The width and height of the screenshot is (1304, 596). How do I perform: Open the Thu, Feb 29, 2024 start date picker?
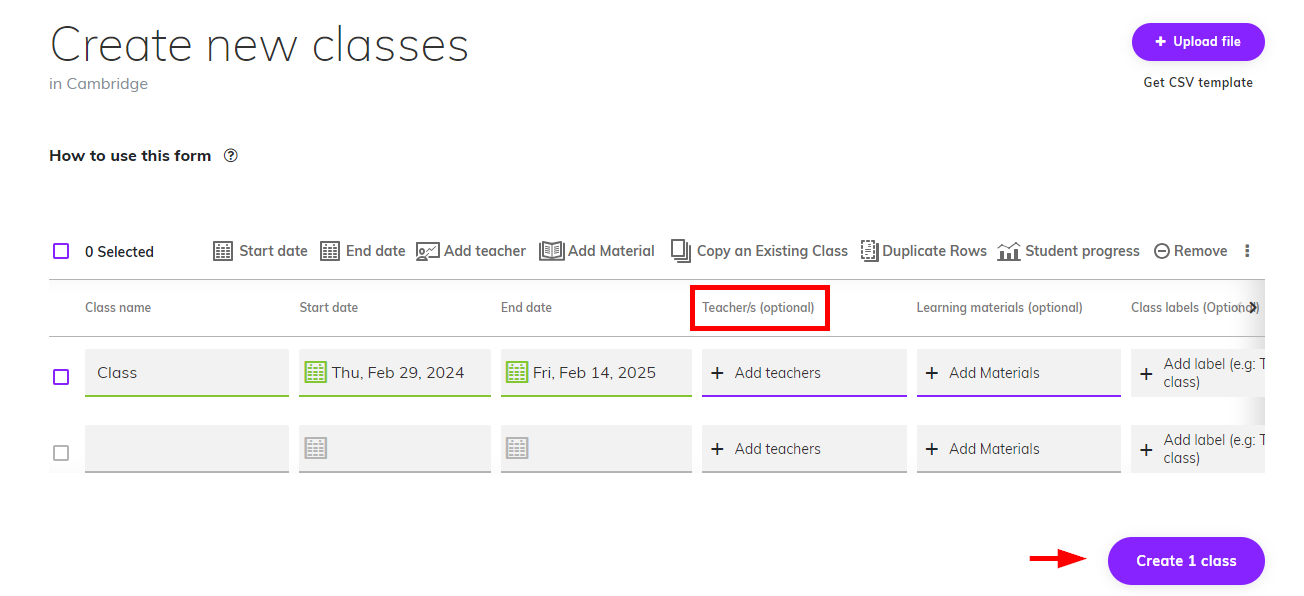[x=397, y=373]
